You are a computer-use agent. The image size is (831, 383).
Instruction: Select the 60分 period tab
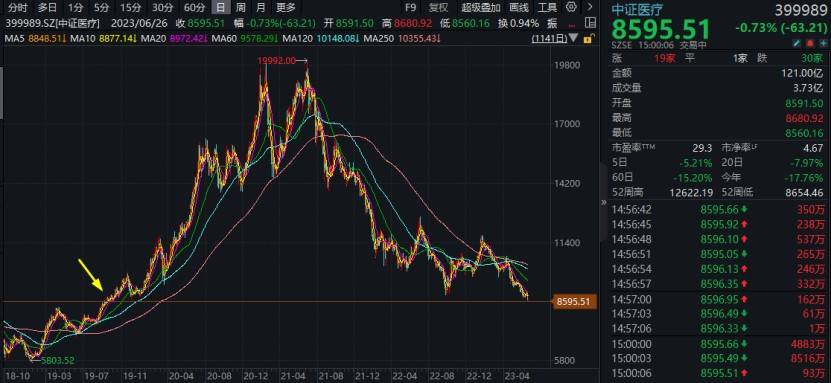(x=195, y=7)
